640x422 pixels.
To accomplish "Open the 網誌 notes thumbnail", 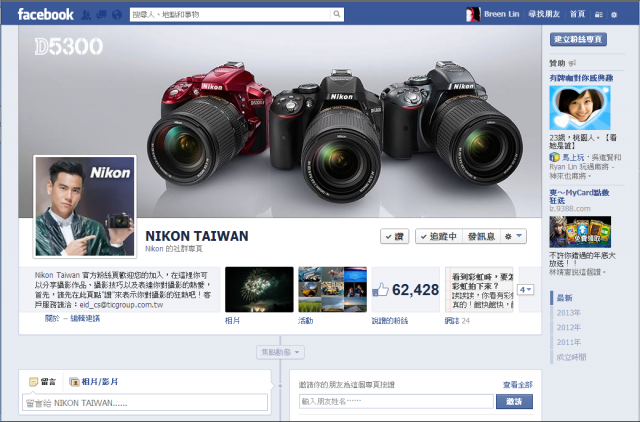I will (x=479, y=289).
